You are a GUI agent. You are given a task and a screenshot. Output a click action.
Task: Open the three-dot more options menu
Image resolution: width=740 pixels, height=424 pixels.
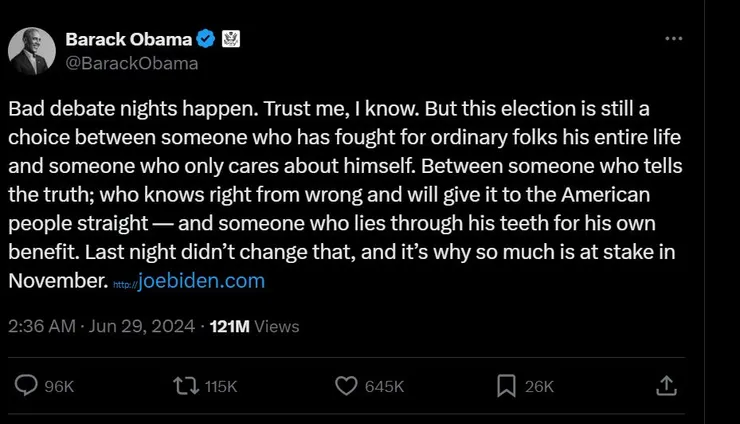[x=674, y=38]
